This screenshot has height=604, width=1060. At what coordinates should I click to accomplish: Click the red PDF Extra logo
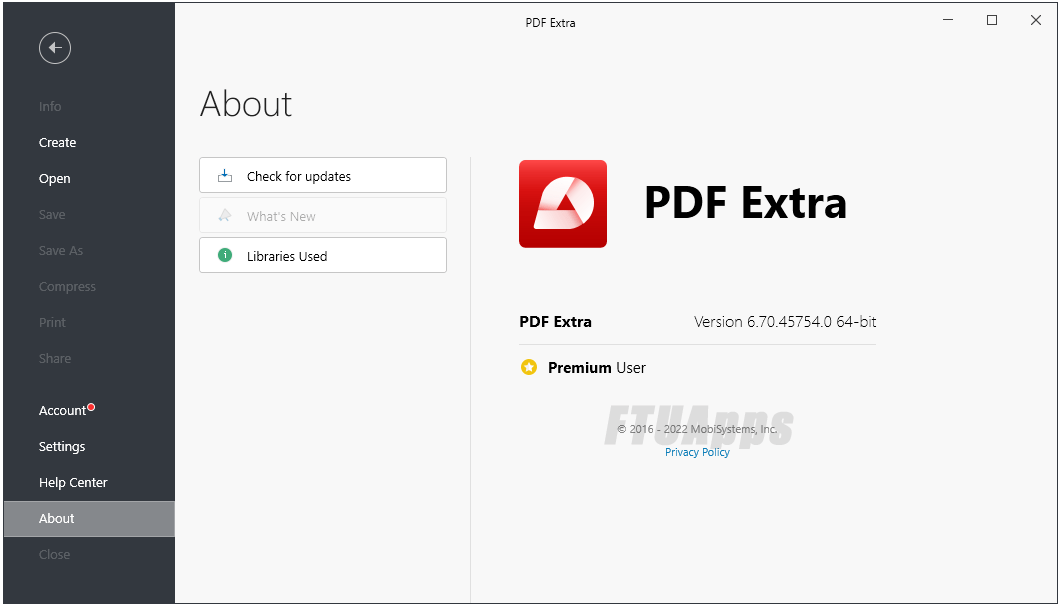tap(562, 204)
